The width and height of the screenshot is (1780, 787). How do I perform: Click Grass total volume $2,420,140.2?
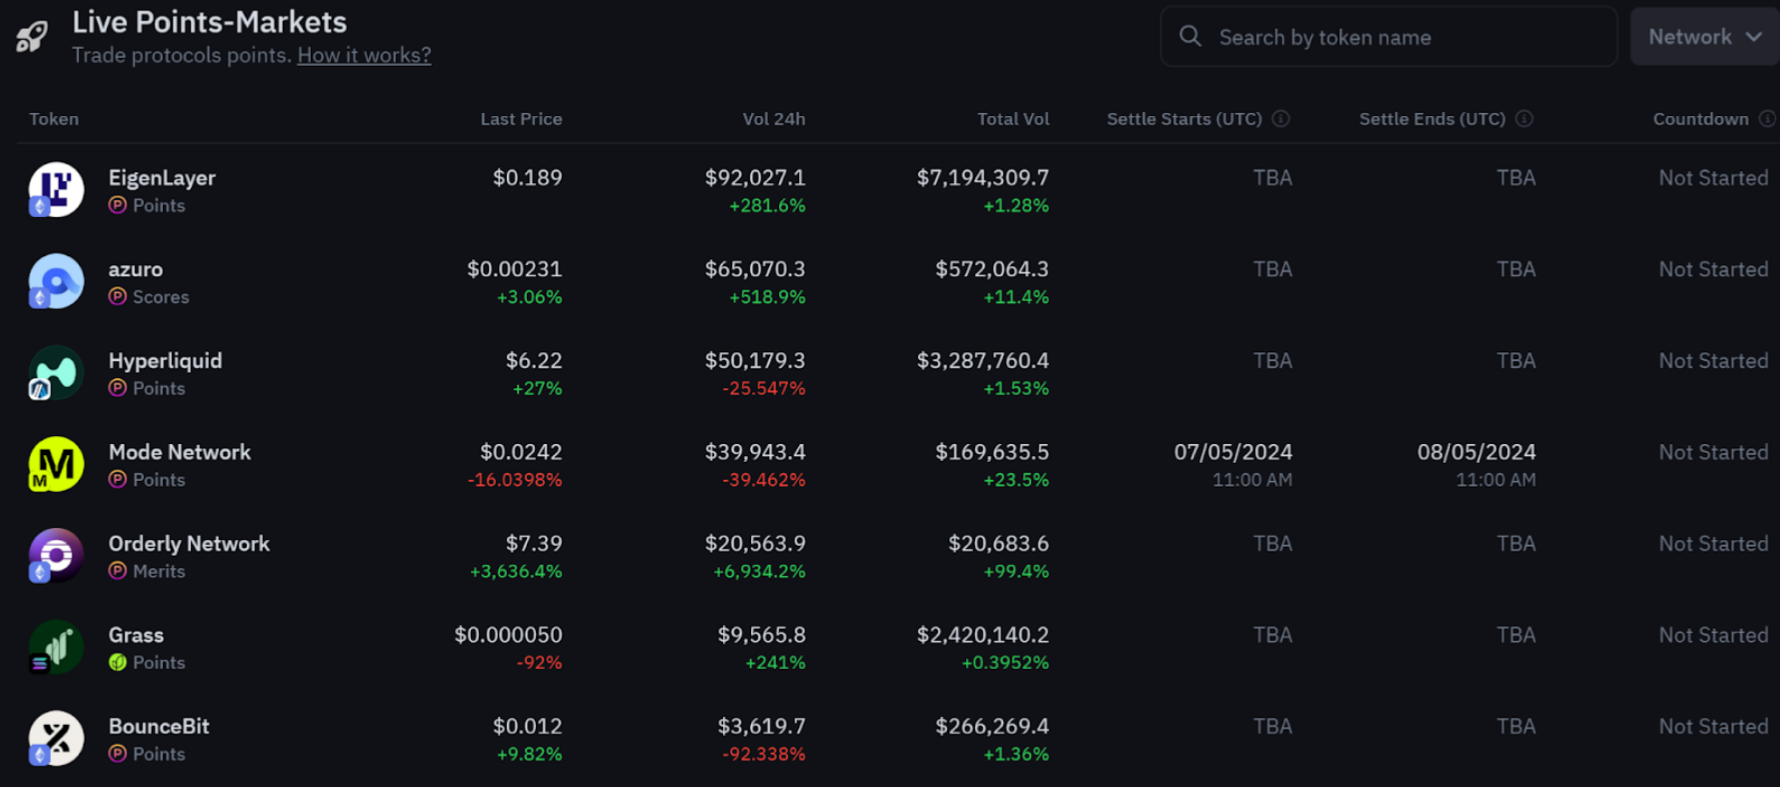click(x=983, y=635)
